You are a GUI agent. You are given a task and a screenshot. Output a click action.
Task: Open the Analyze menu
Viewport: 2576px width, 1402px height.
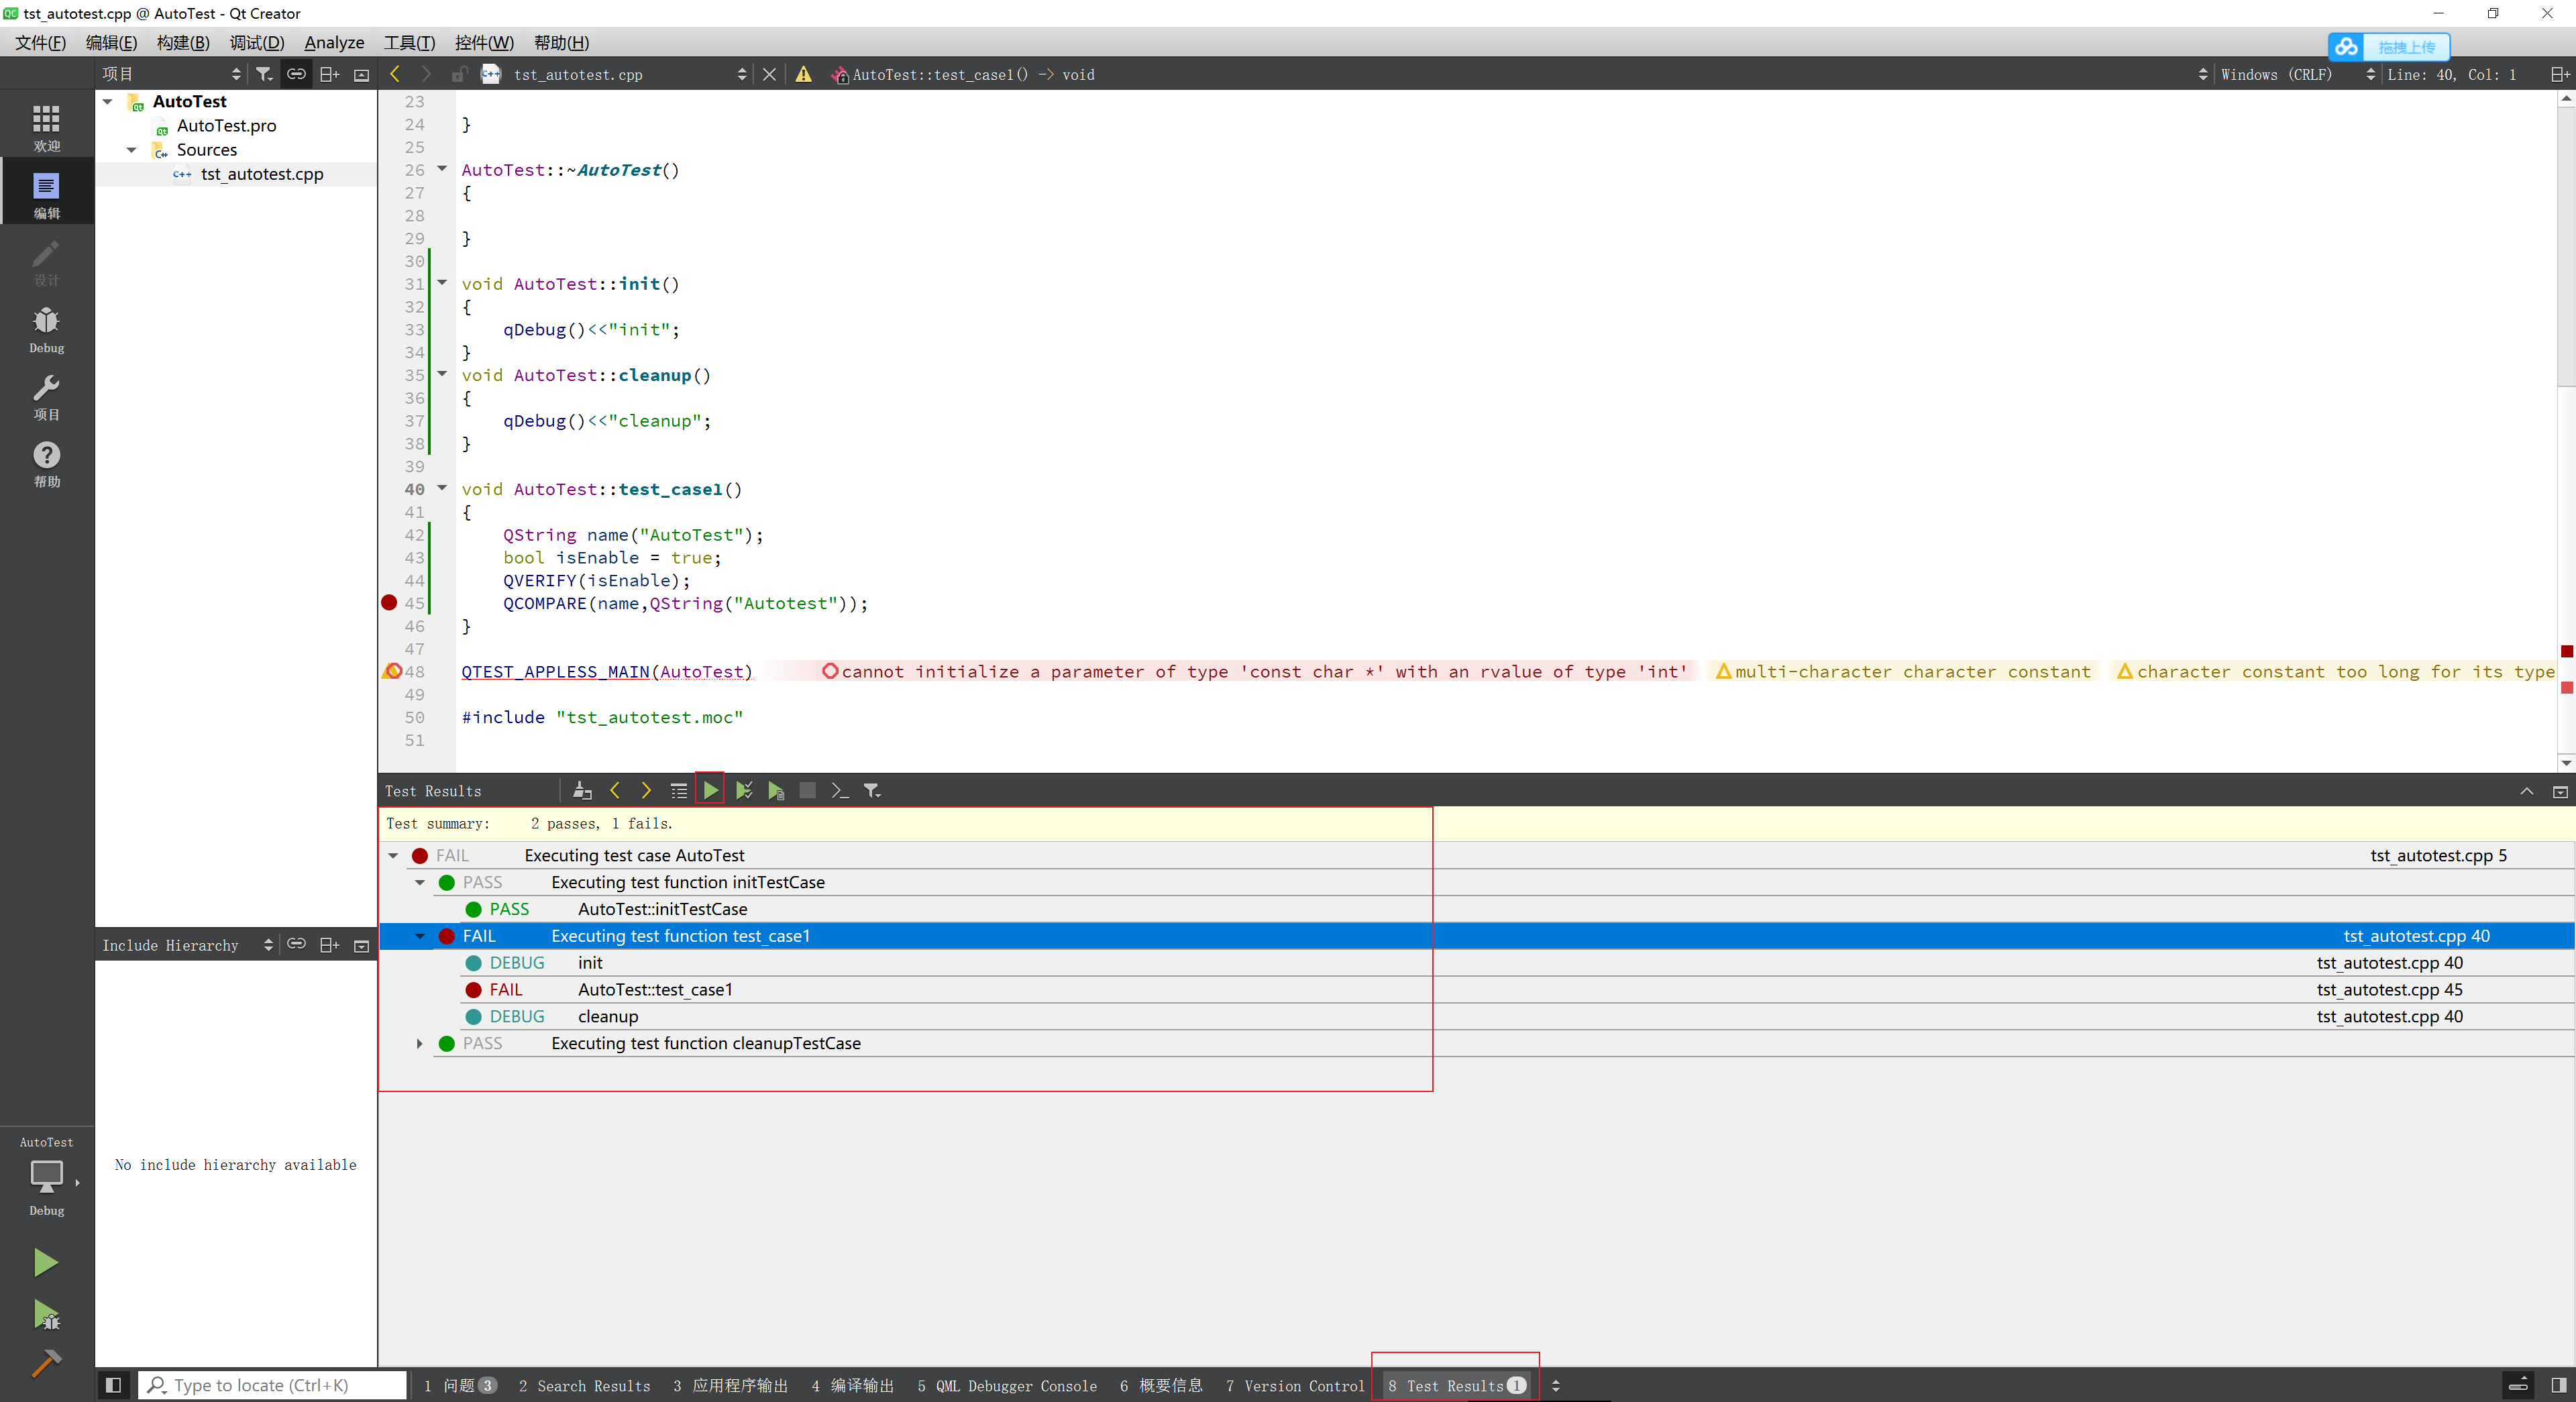click(x=334, y=42)
